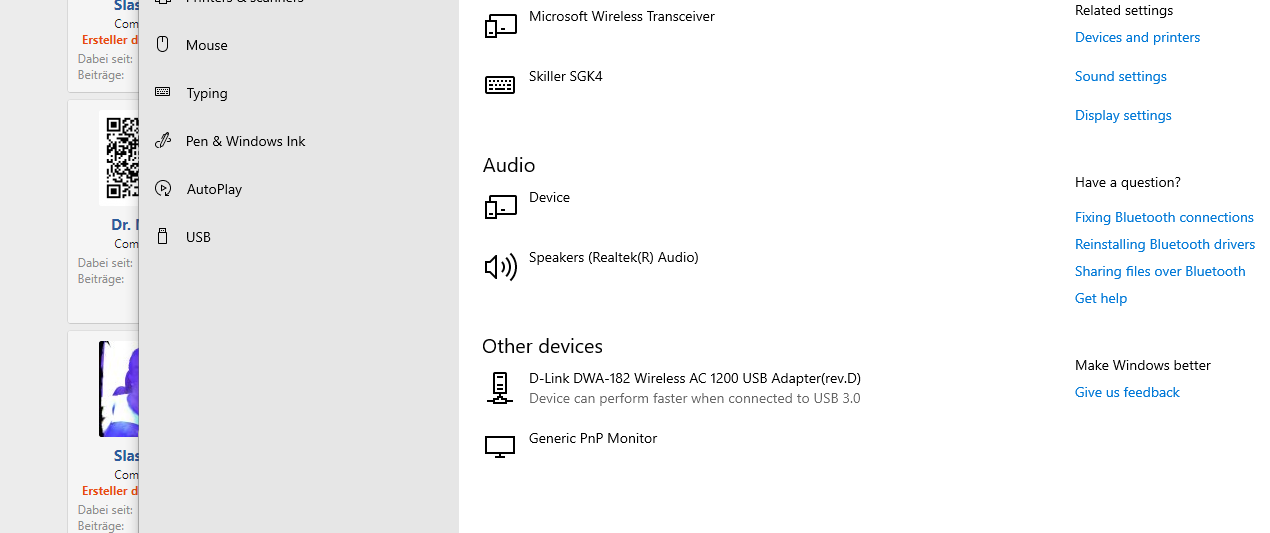Click the Typing keyboard icon in sidebar
The width and height of the screenshot is (1270, 533).
(x=162, y=92)
